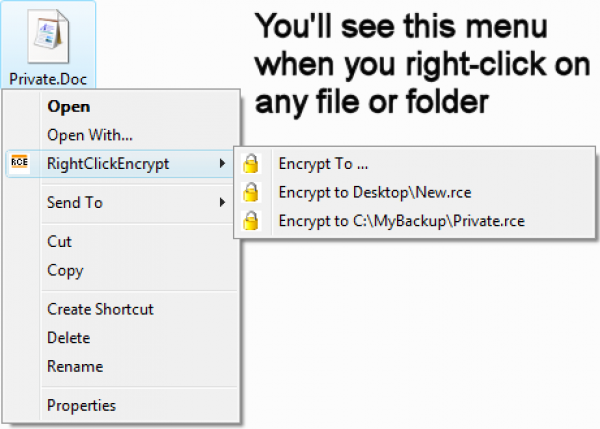Select Create Shortcut menu entry
This screenshot has width=600, height=429.
pos(100,310)
